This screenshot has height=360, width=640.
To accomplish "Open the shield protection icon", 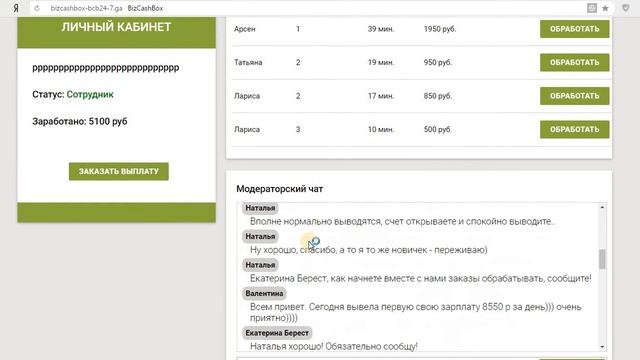I will (x=625, y=8).
